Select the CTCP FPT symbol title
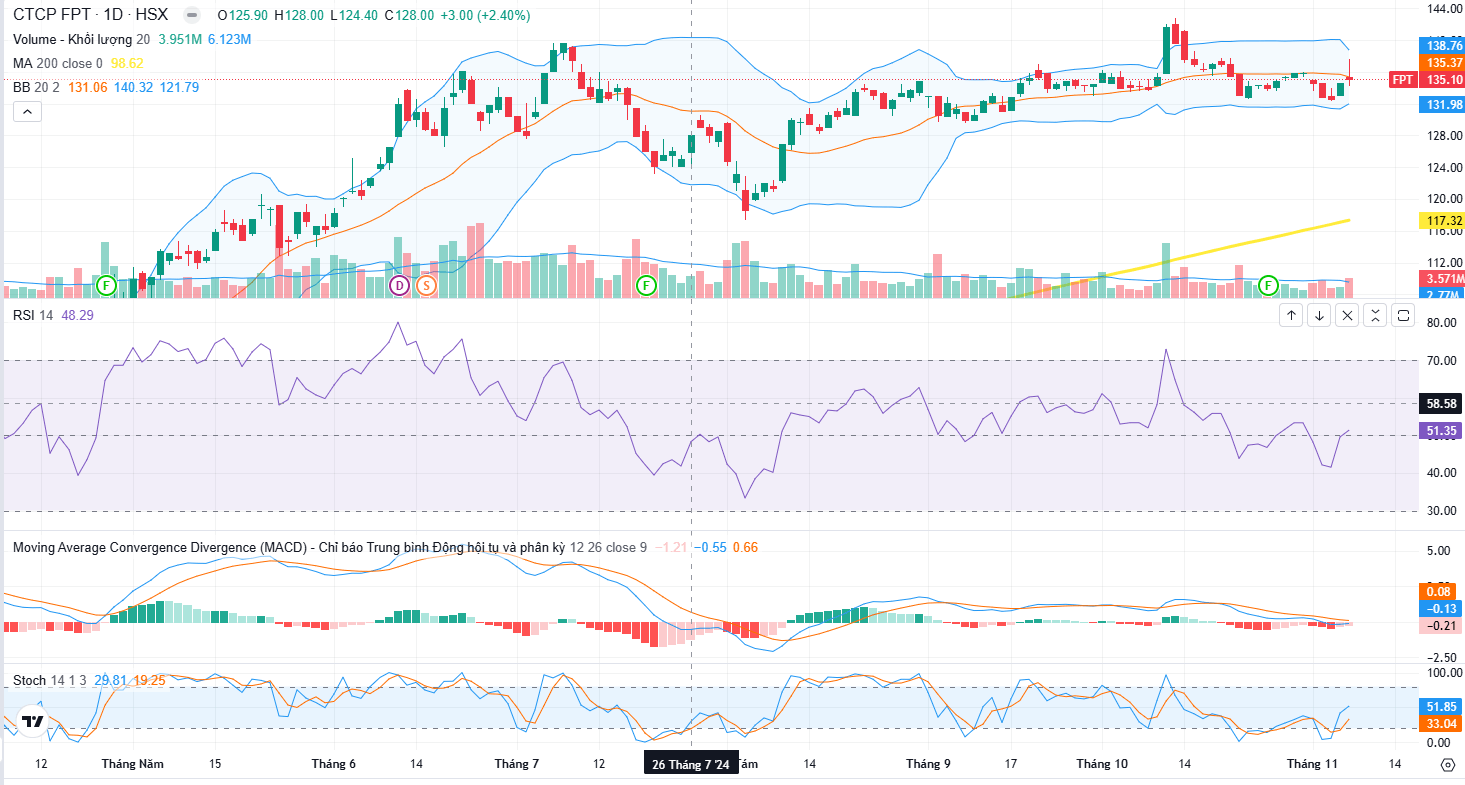Image resolution: width=1465 pixels, height=785 pixels. [90, 15]
